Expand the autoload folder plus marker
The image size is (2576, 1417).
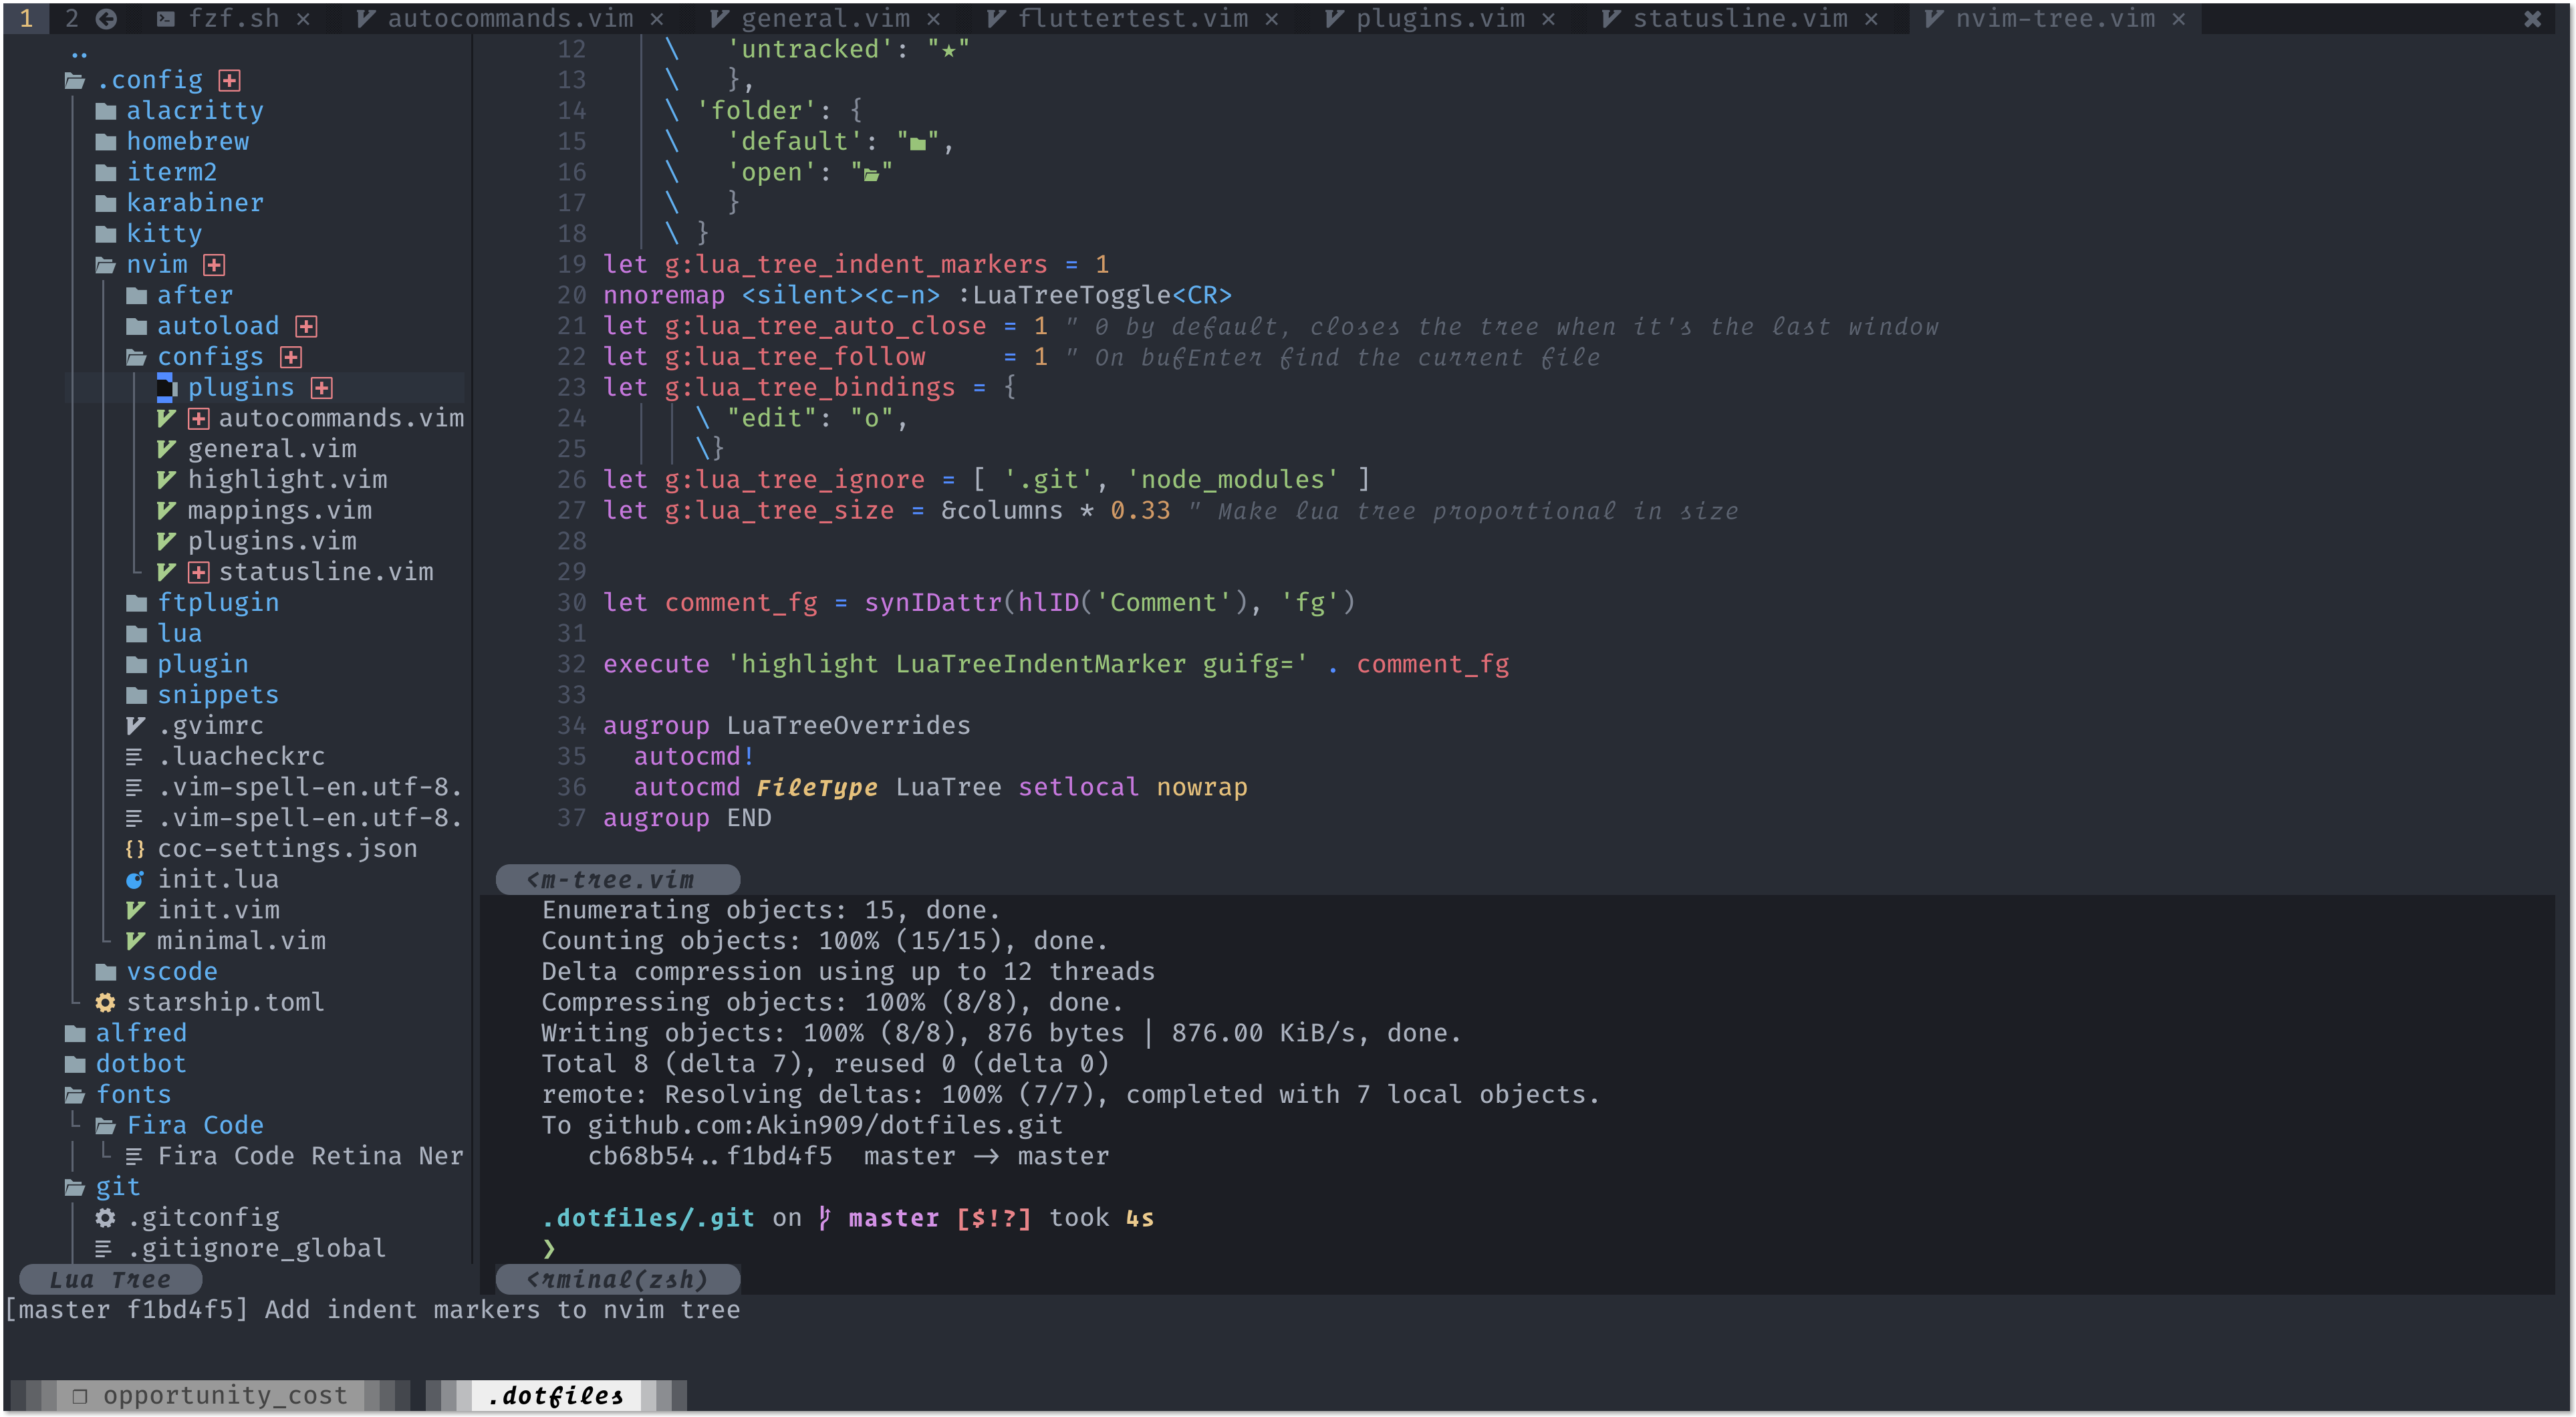(306, 325)
